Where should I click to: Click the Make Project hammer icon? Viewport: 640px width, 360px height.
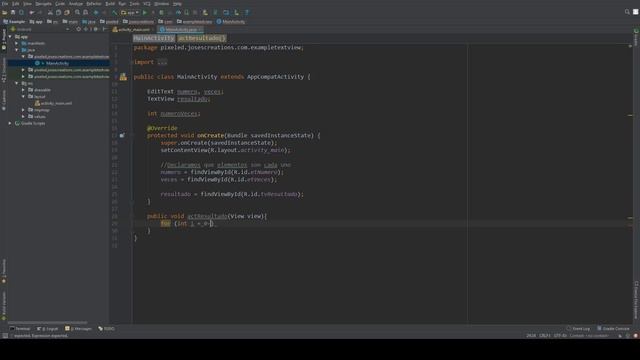114,13
